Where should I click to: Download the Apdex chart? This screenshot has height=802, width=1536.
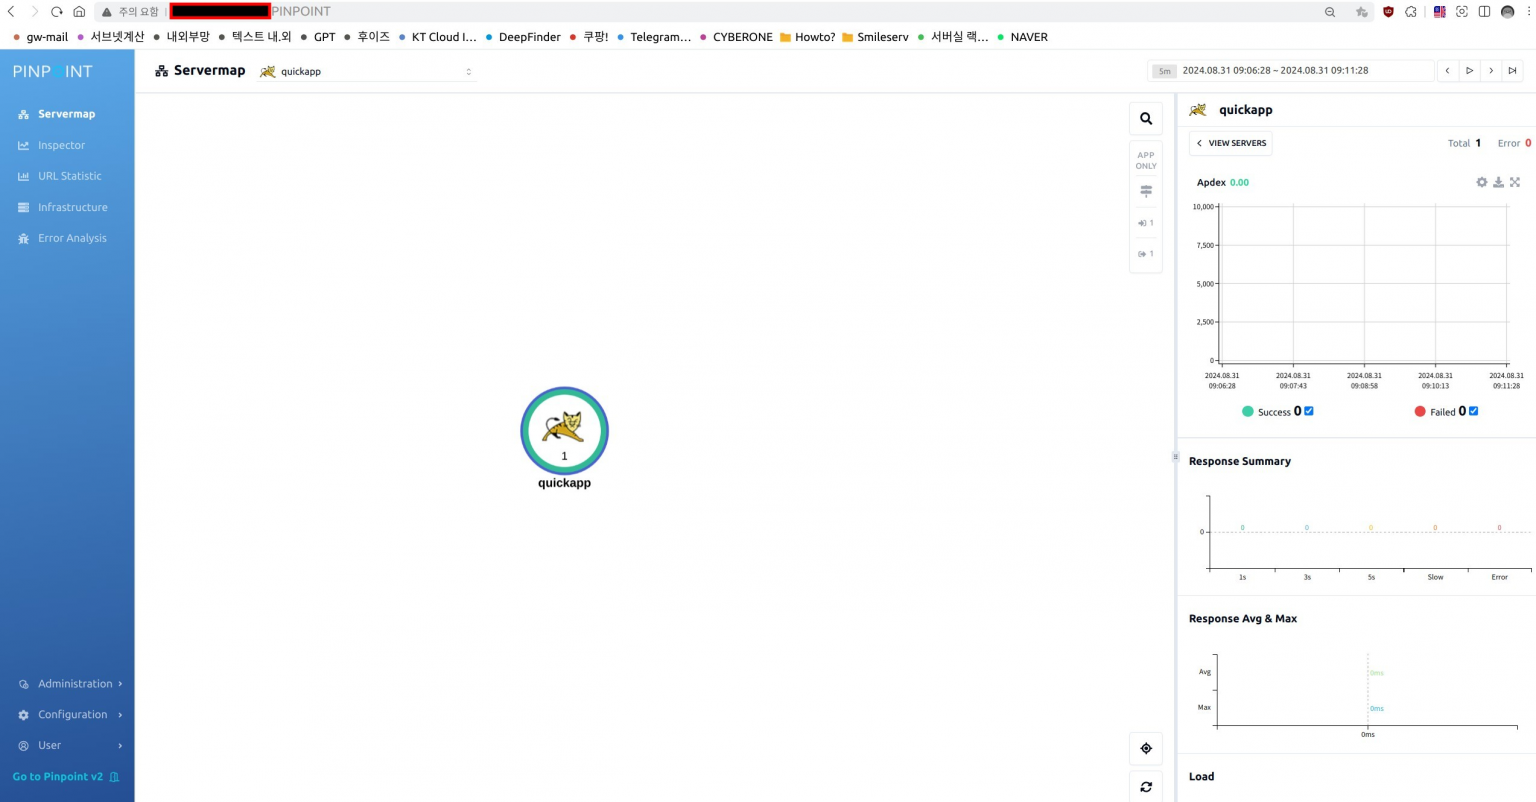[x=1498, y=182]
